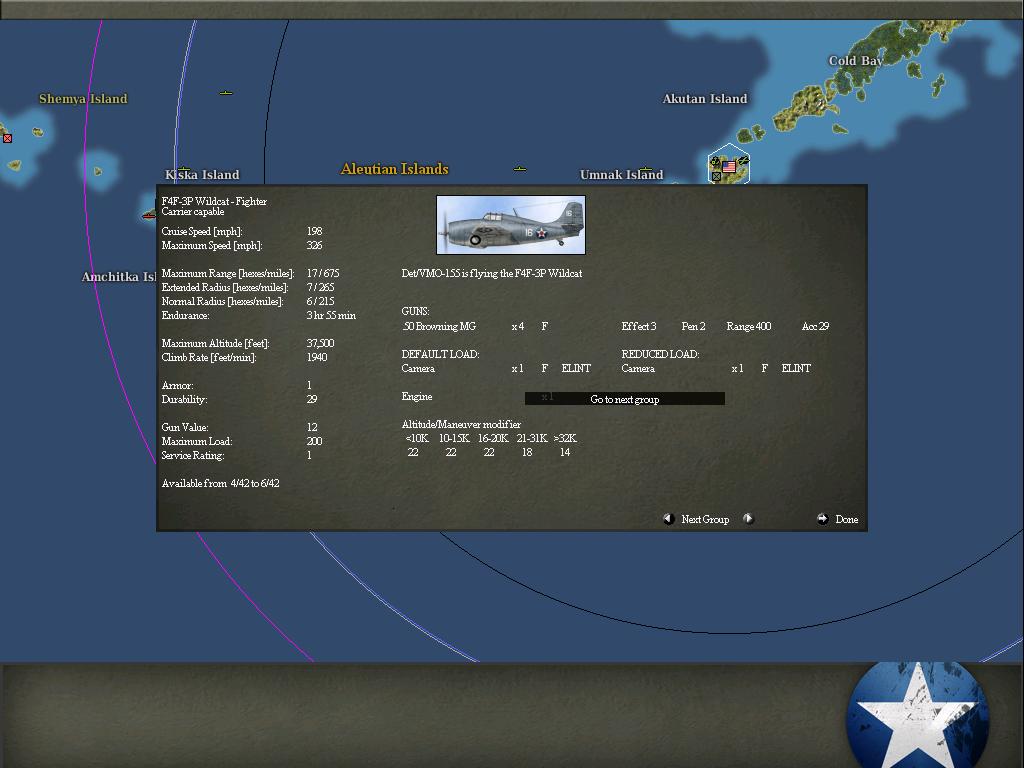Click the .50 Browning MG gun entry
Screen dimensions: 1024x768
439,327
